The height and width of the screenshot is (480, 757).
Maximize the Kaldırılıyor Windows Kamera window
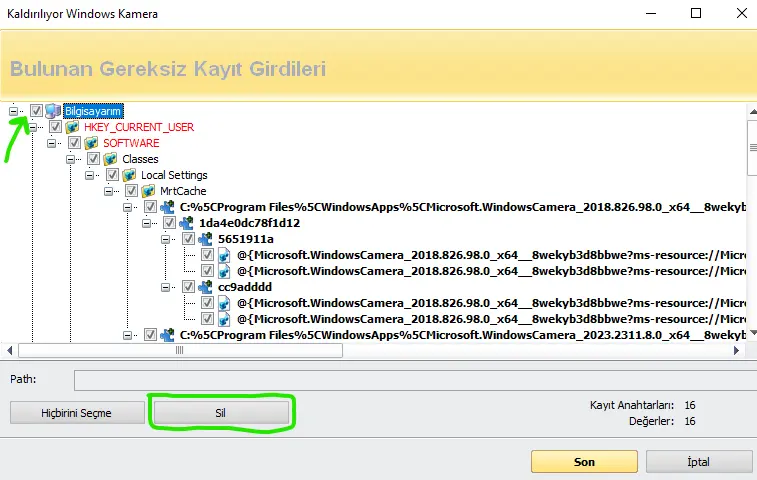(696, 13)
